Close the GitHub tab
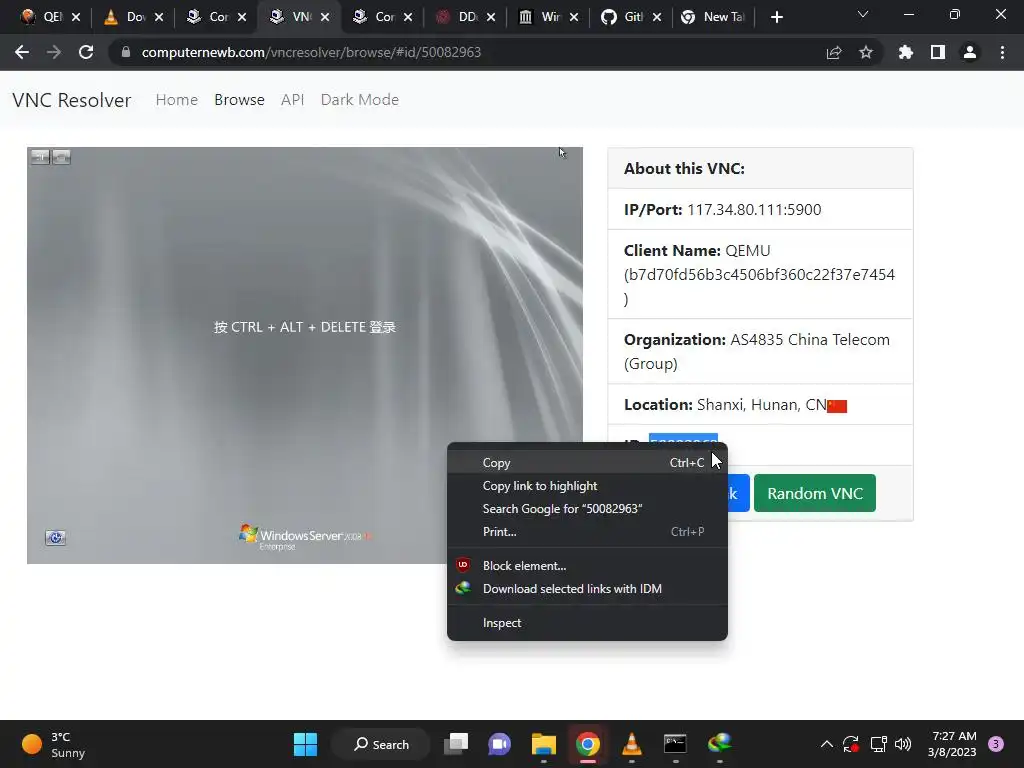The height and width of the screenshot is (768, 1024). pos(657,17)
